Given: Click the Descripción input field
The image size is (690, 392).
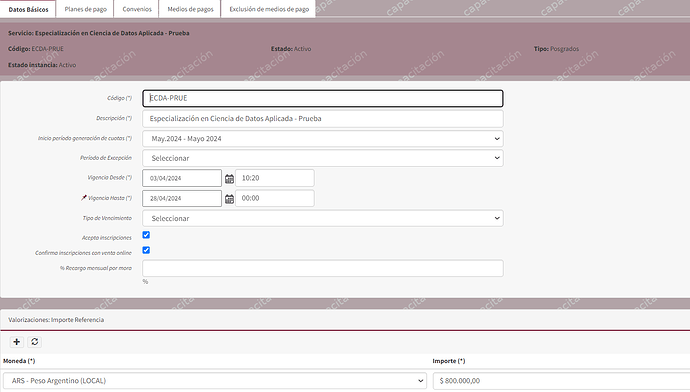Looking at the screenshot, I should [323, 118].
